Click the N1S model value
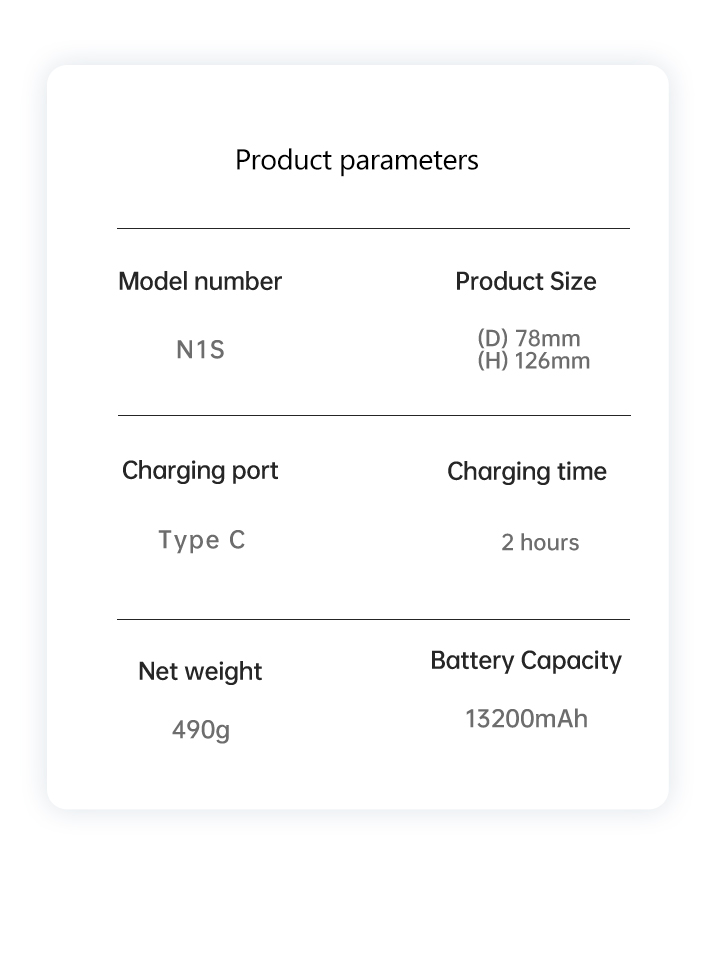720x957 pixels. point(200,350)
